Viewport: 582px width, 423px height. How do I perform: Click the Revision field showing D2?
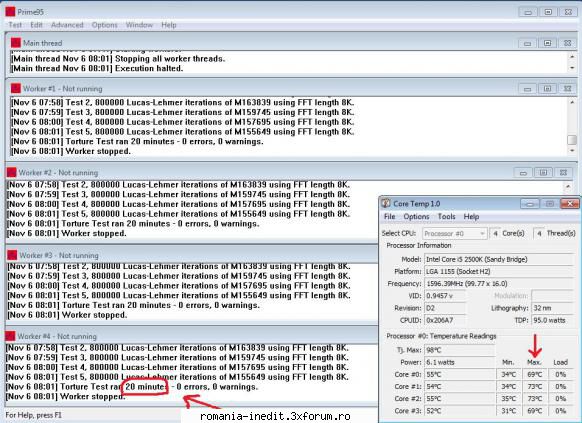(445, 308)
